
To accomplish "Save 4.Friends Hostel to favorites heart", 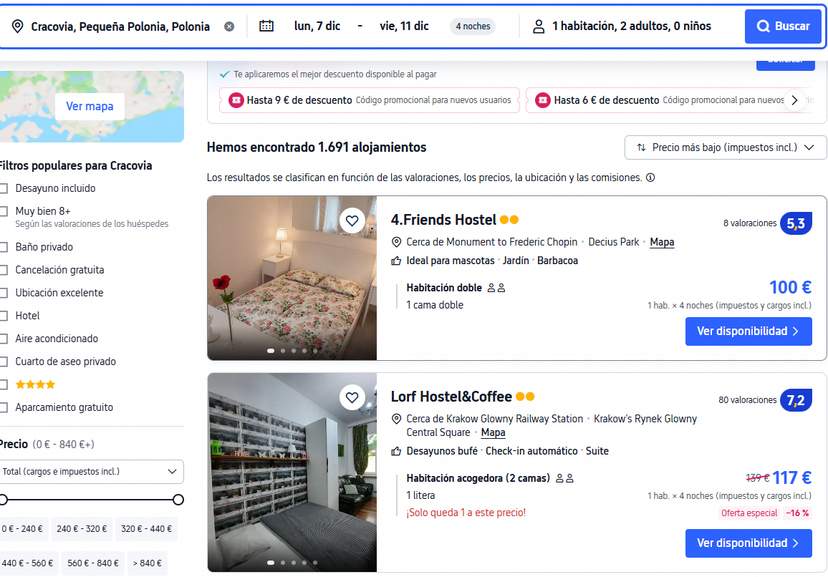I will pos(352,221).
